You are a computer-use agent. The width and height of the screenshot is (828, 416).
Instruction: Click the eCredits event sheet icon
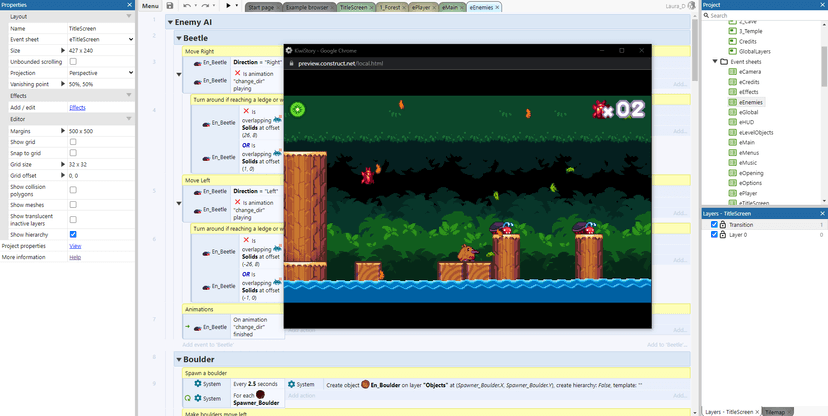pyautogui.click(x=732, y=82)
